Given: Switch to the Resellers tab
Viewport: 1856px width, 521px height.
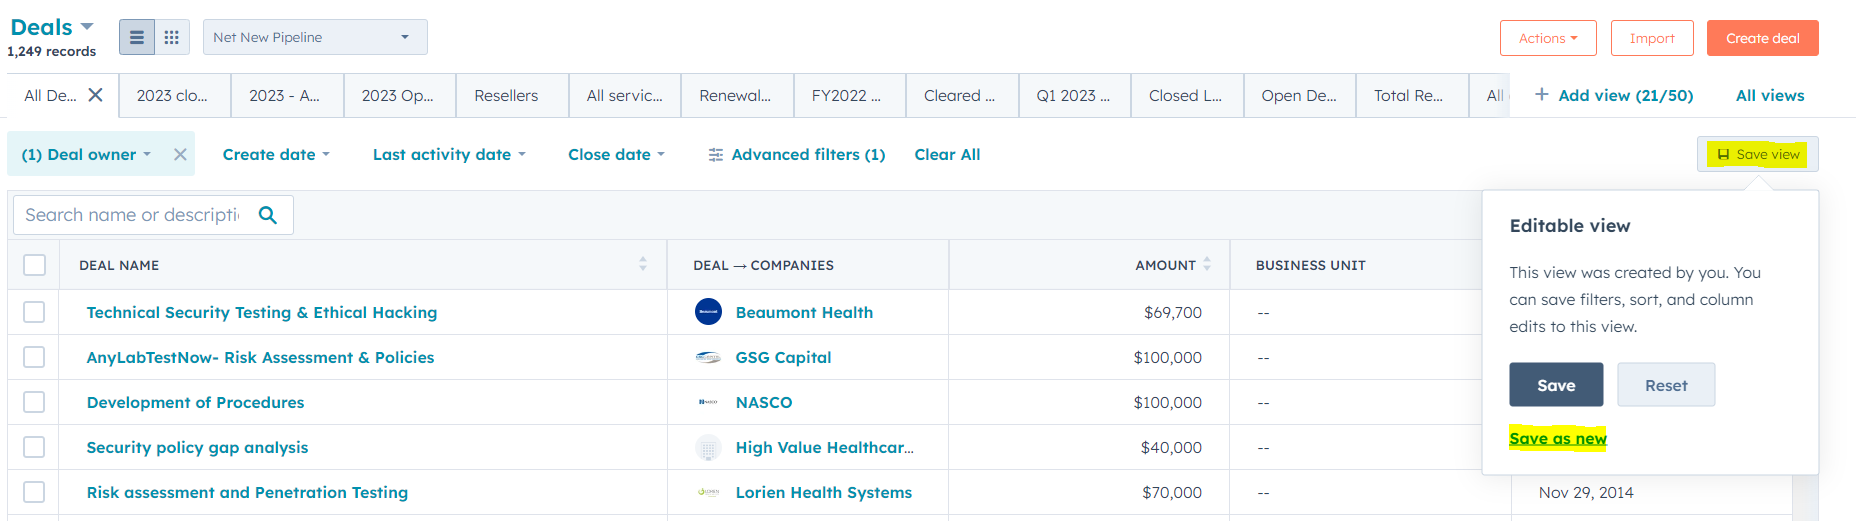Looking at the screenshot, I should coord(506,96).
